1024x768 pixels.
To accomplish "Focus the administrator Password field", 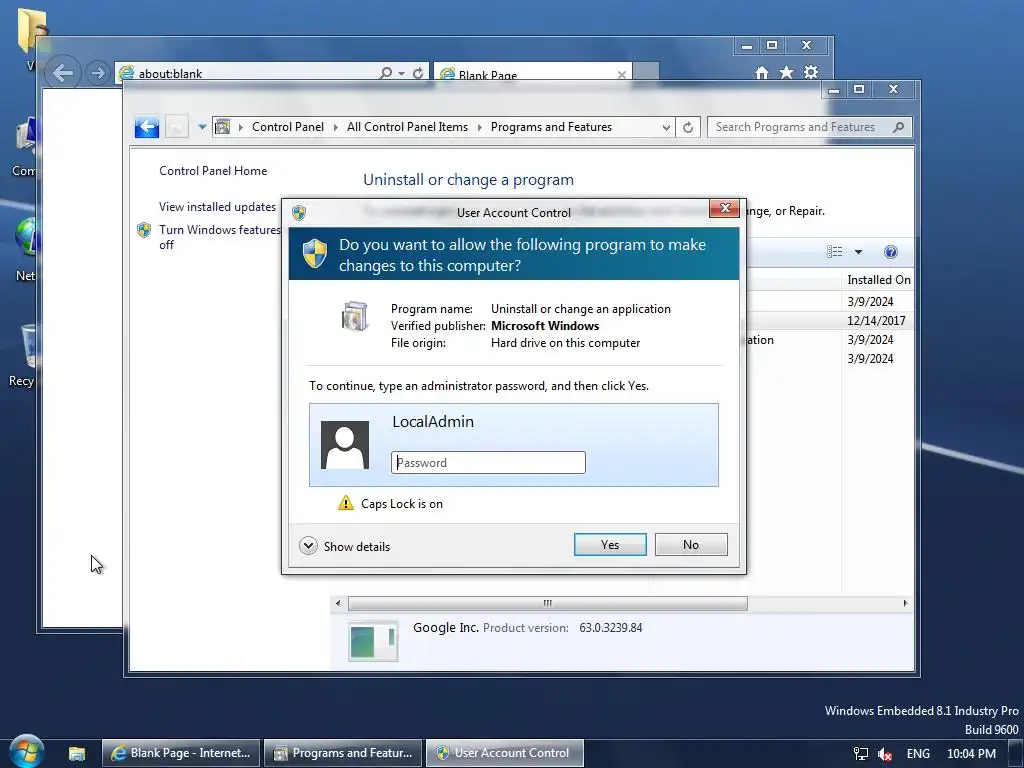I will (x=488, y=462).
